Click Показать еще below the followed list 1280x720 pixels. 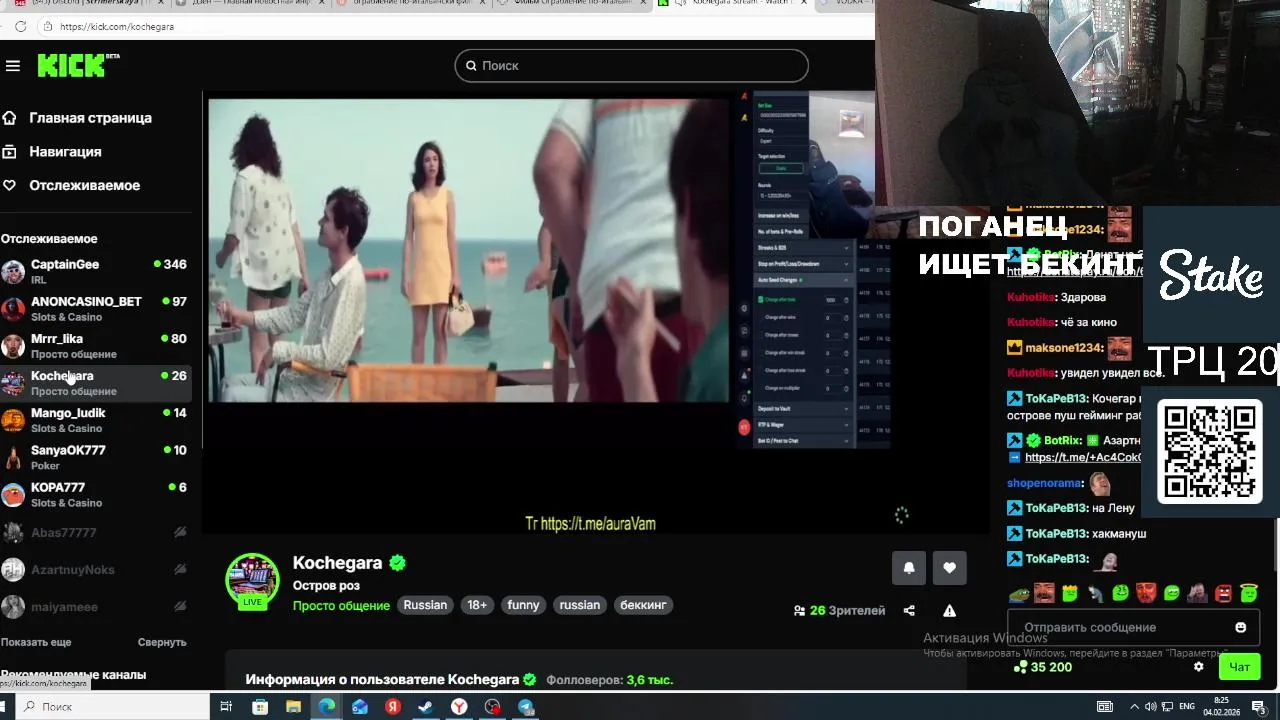[x=36, y=642]
